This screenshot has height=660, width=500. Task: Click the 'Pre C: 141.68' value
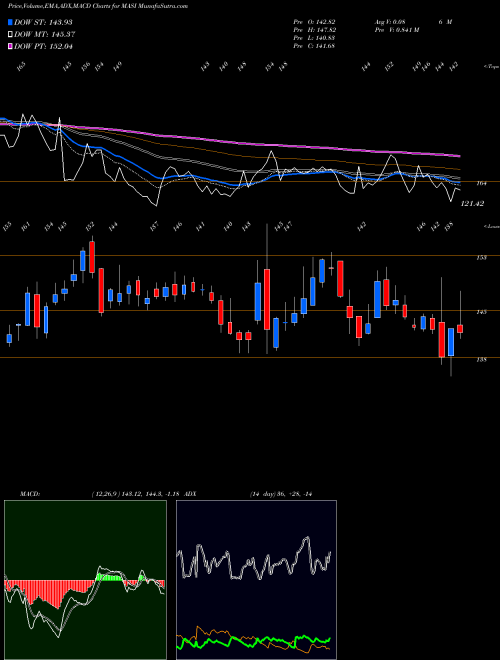tap(314, 46)
